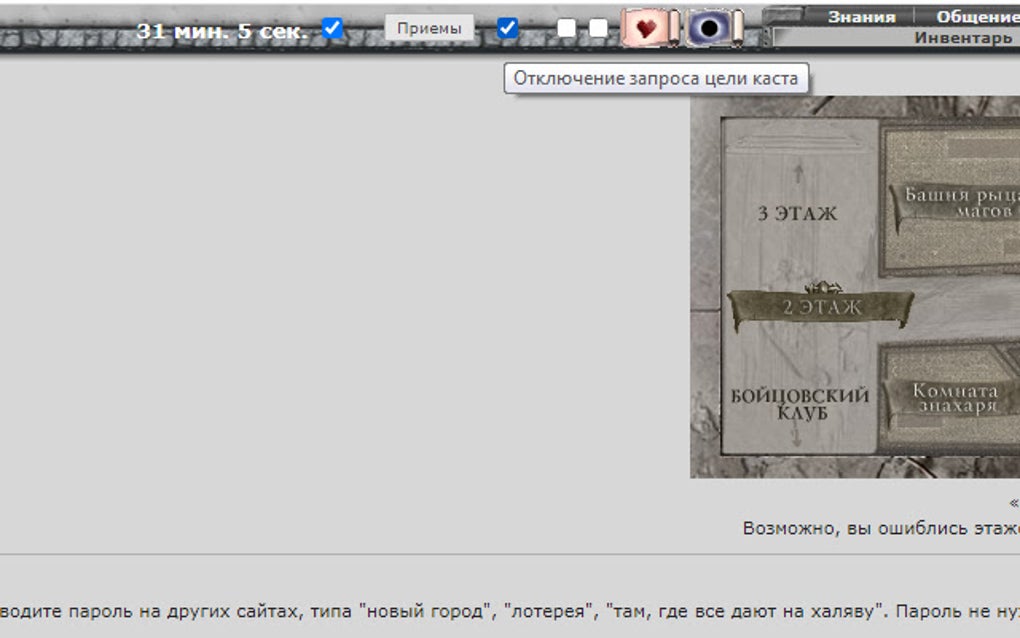Click the cast target tooltip box
This screenshot has width=1020, height=638.
point(656,77)
